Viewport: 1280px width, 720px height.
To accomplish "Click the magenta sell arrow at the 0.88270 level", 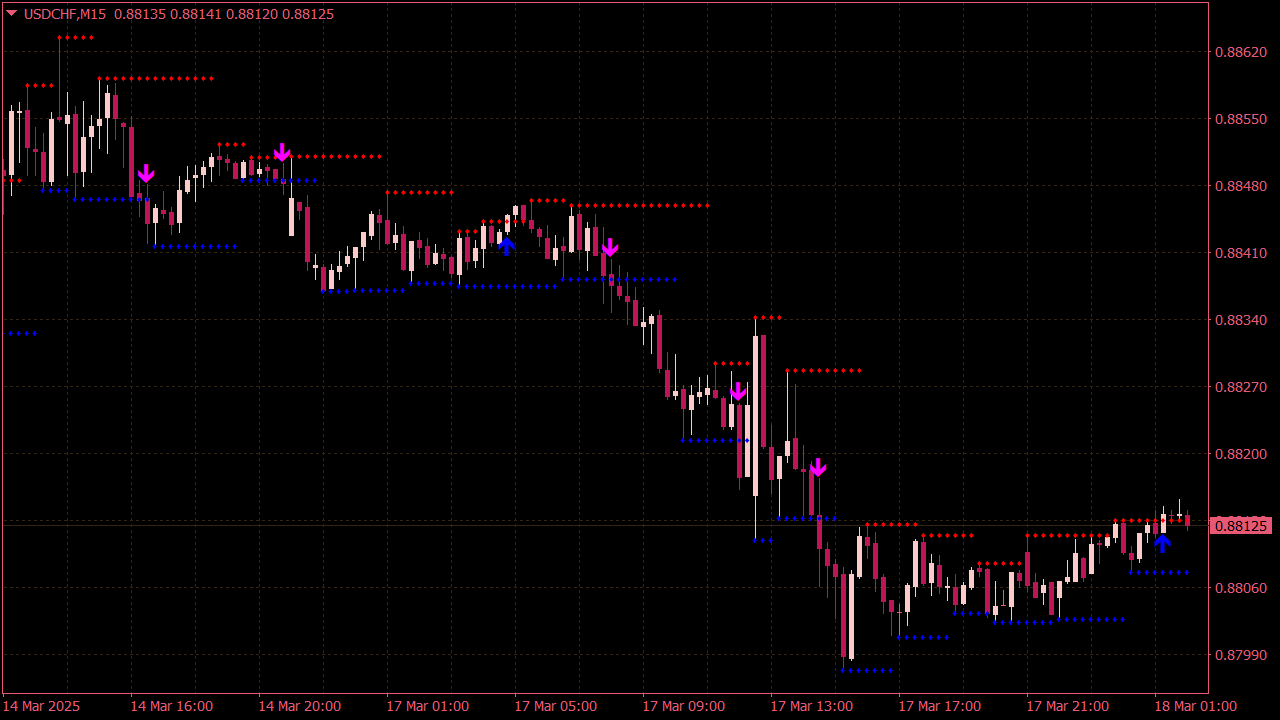I will pos(738,391).
